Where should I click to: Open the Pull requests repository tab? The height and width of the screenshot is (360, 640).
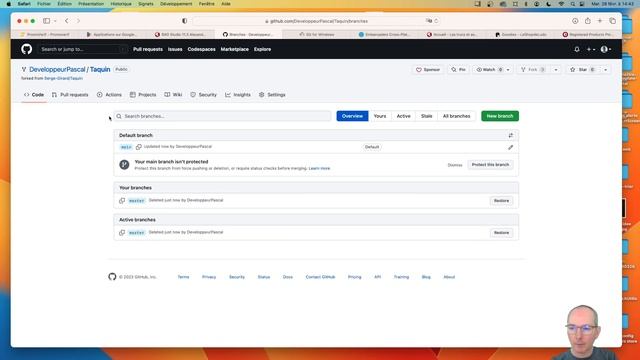coord(70,95)
